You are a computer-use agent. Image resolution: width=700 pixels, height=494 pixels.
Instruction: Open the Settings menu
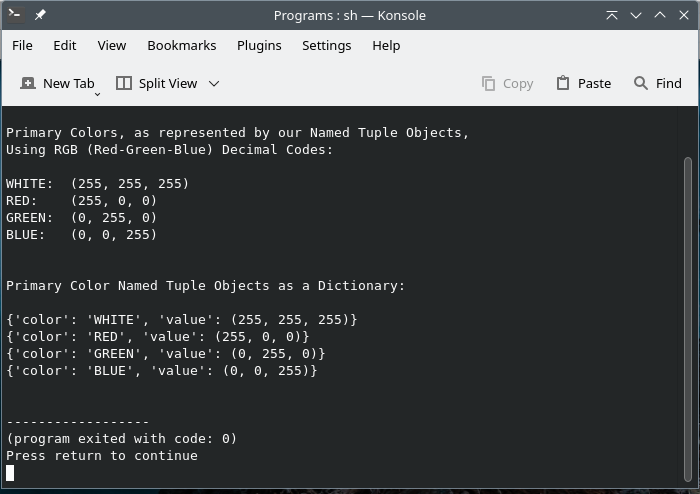point(326,46)
